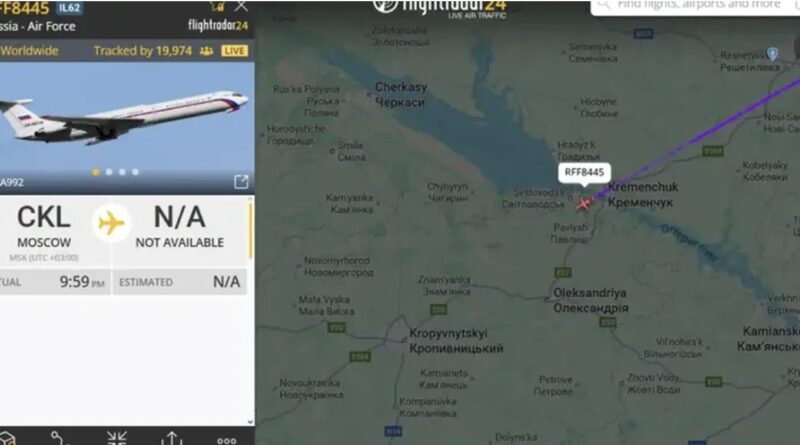Click the flight route icon in bottom bar
This screenshot has height=445, width=800.
click(59, 438)
